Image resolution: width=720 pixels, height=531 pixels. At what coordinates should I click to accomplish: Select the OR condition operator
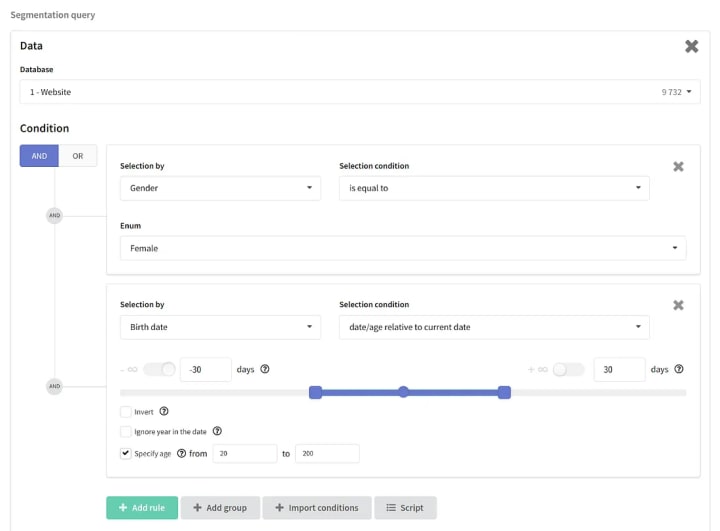tap(78, 156)
